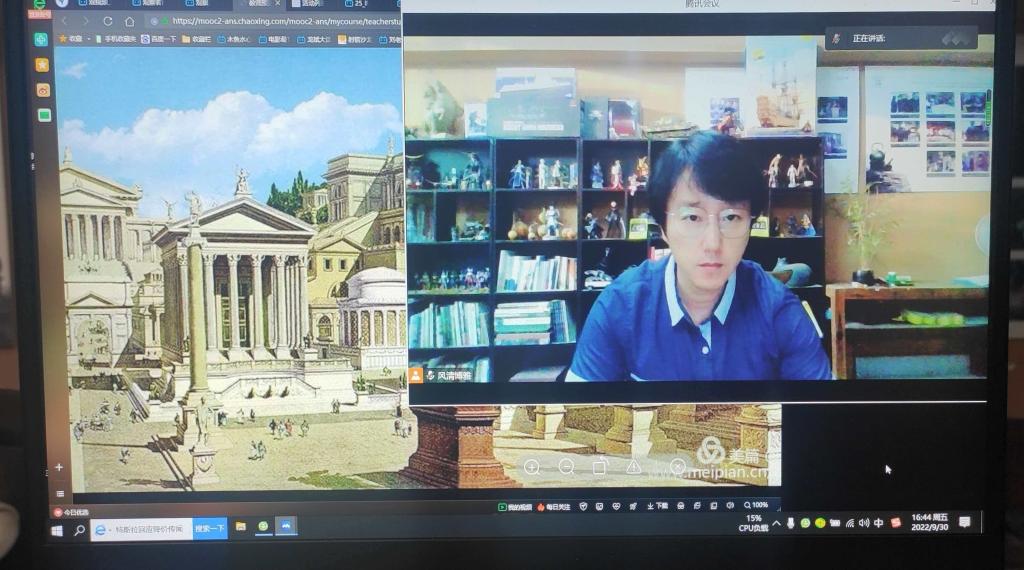Click the teal sidebar app icon
The width and height of the screenshot is (1024, 570).
tap(41, 39)
